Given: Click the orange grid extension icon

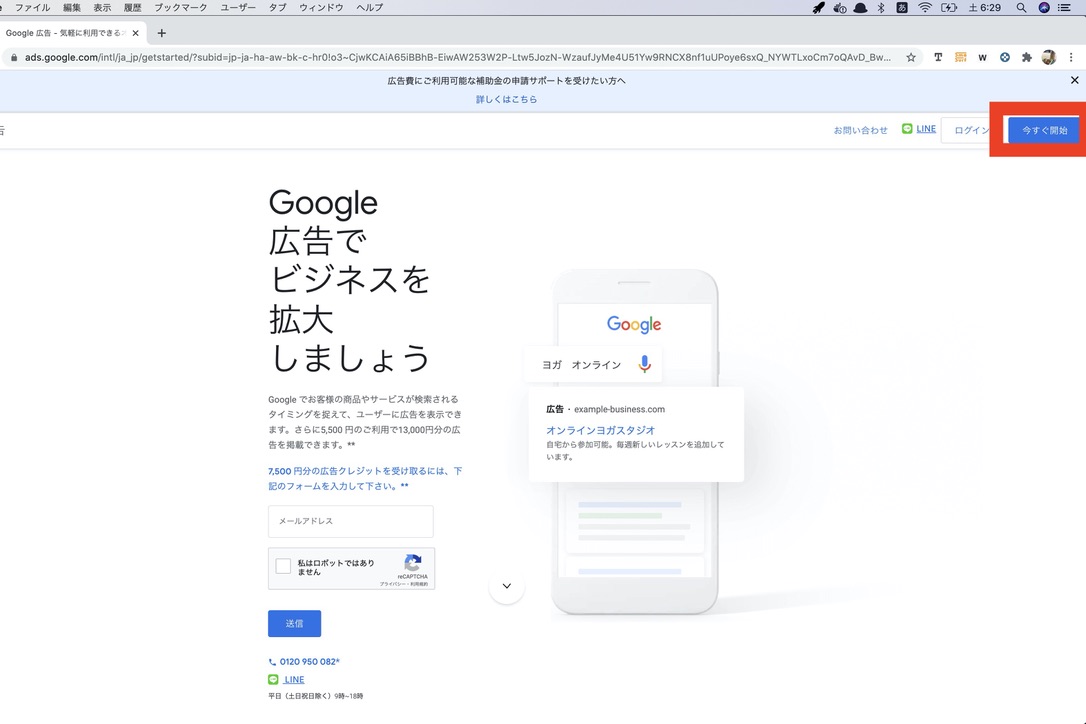Looking at the screenshot, I should pyautogui.click(x=961, y=58).
